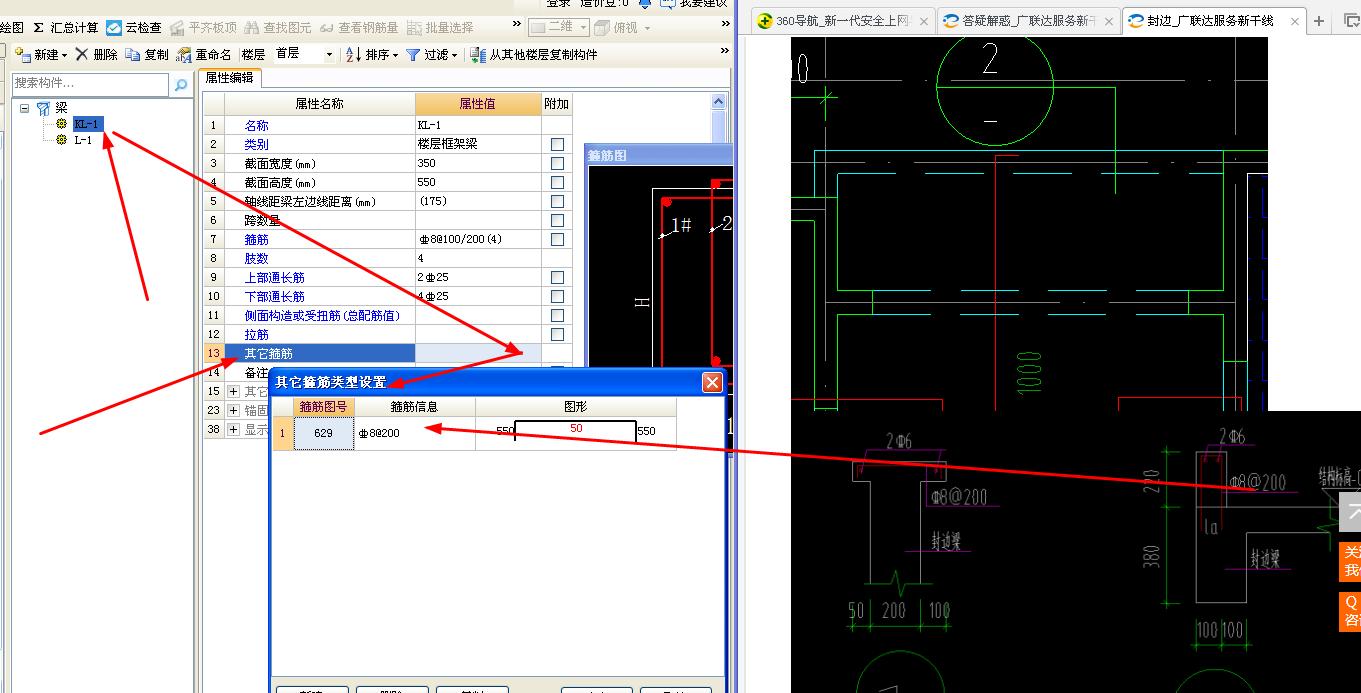This screenshot has width=1361, height=693.
Task: Close the 封边 browser tab
Action: [x=1295, y=21]
